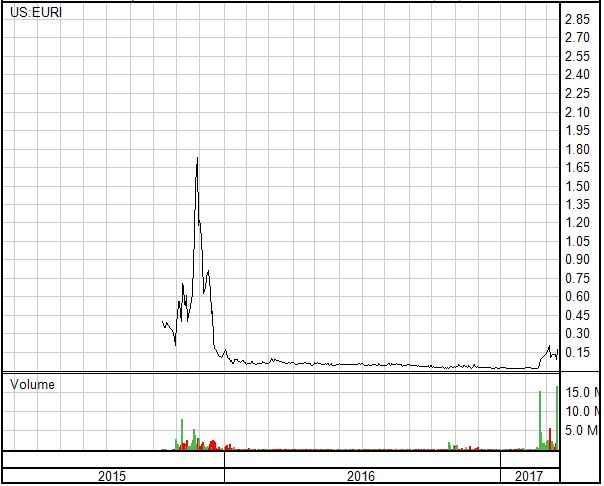Click the 2.25 price axis value

[577, 93]
